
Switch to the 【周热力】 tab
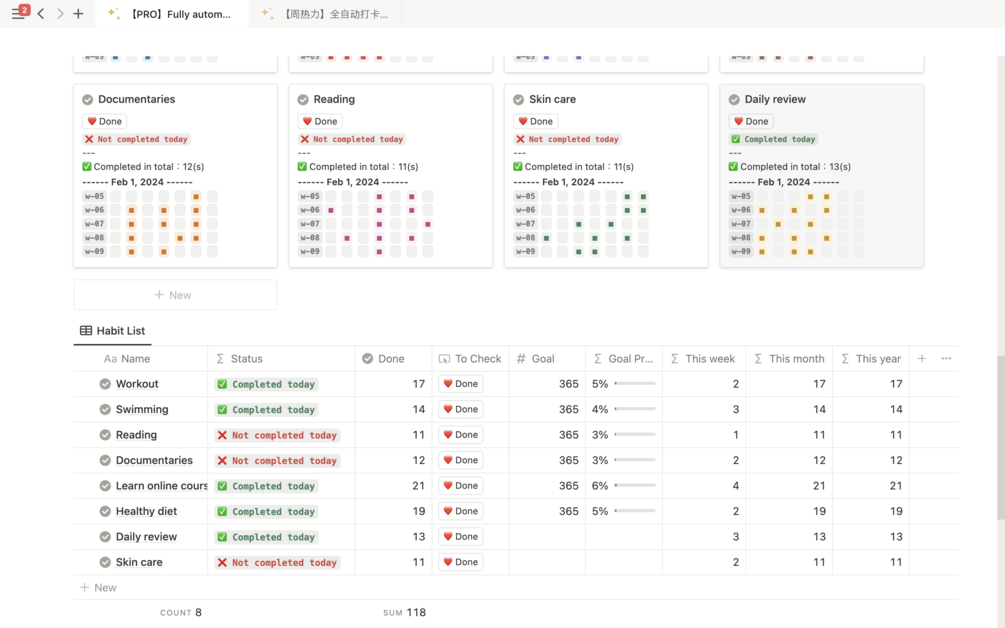[x=326, y=13]
